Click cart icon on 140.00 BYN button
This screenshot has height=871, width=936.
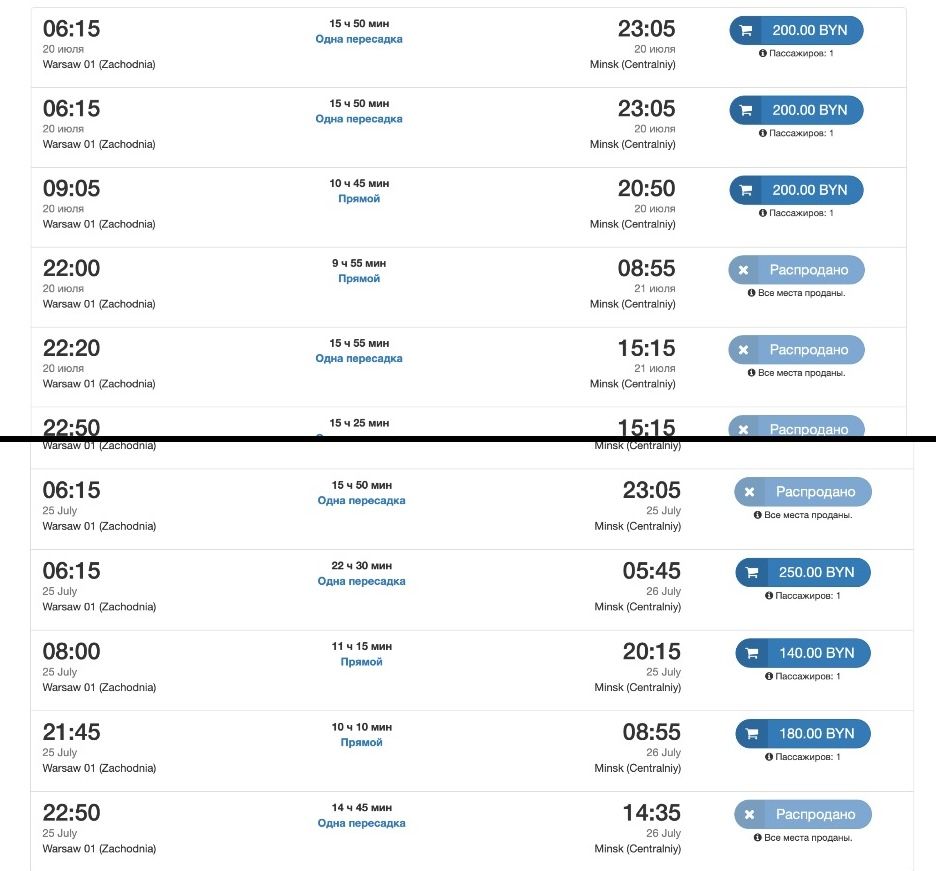tap(752, 653)
